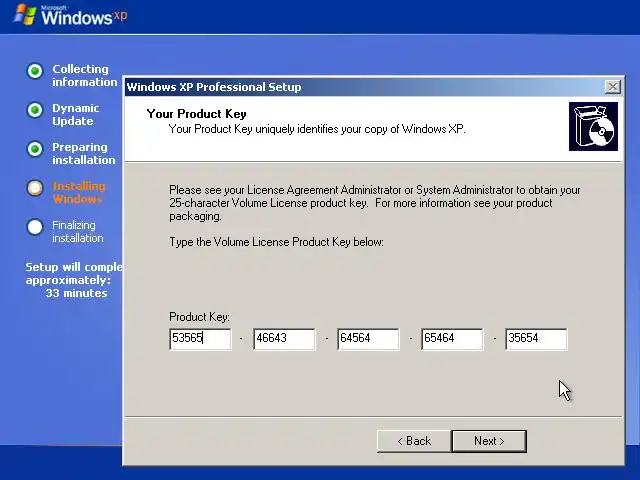Focus the first product key field 53565

point(200,339)
